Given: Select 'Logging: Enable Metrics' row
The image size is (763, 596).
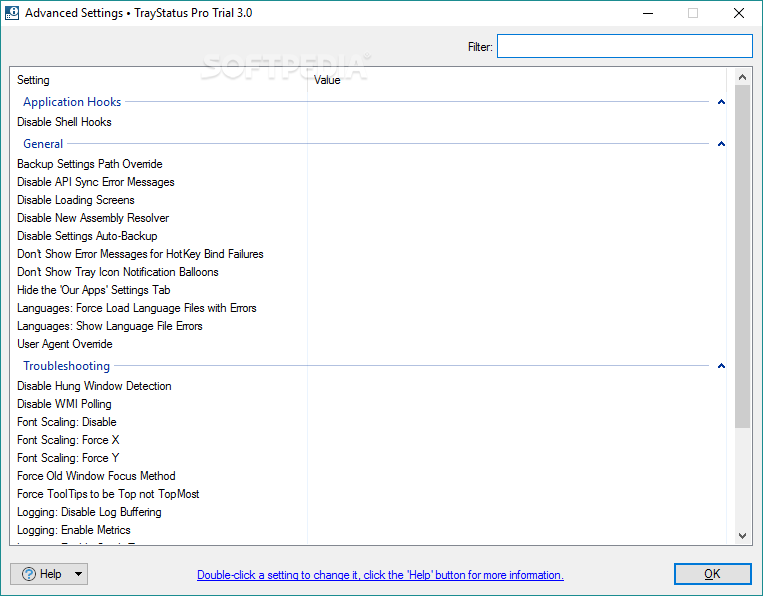Looking at the screenshot, I should tap(74, 529).
